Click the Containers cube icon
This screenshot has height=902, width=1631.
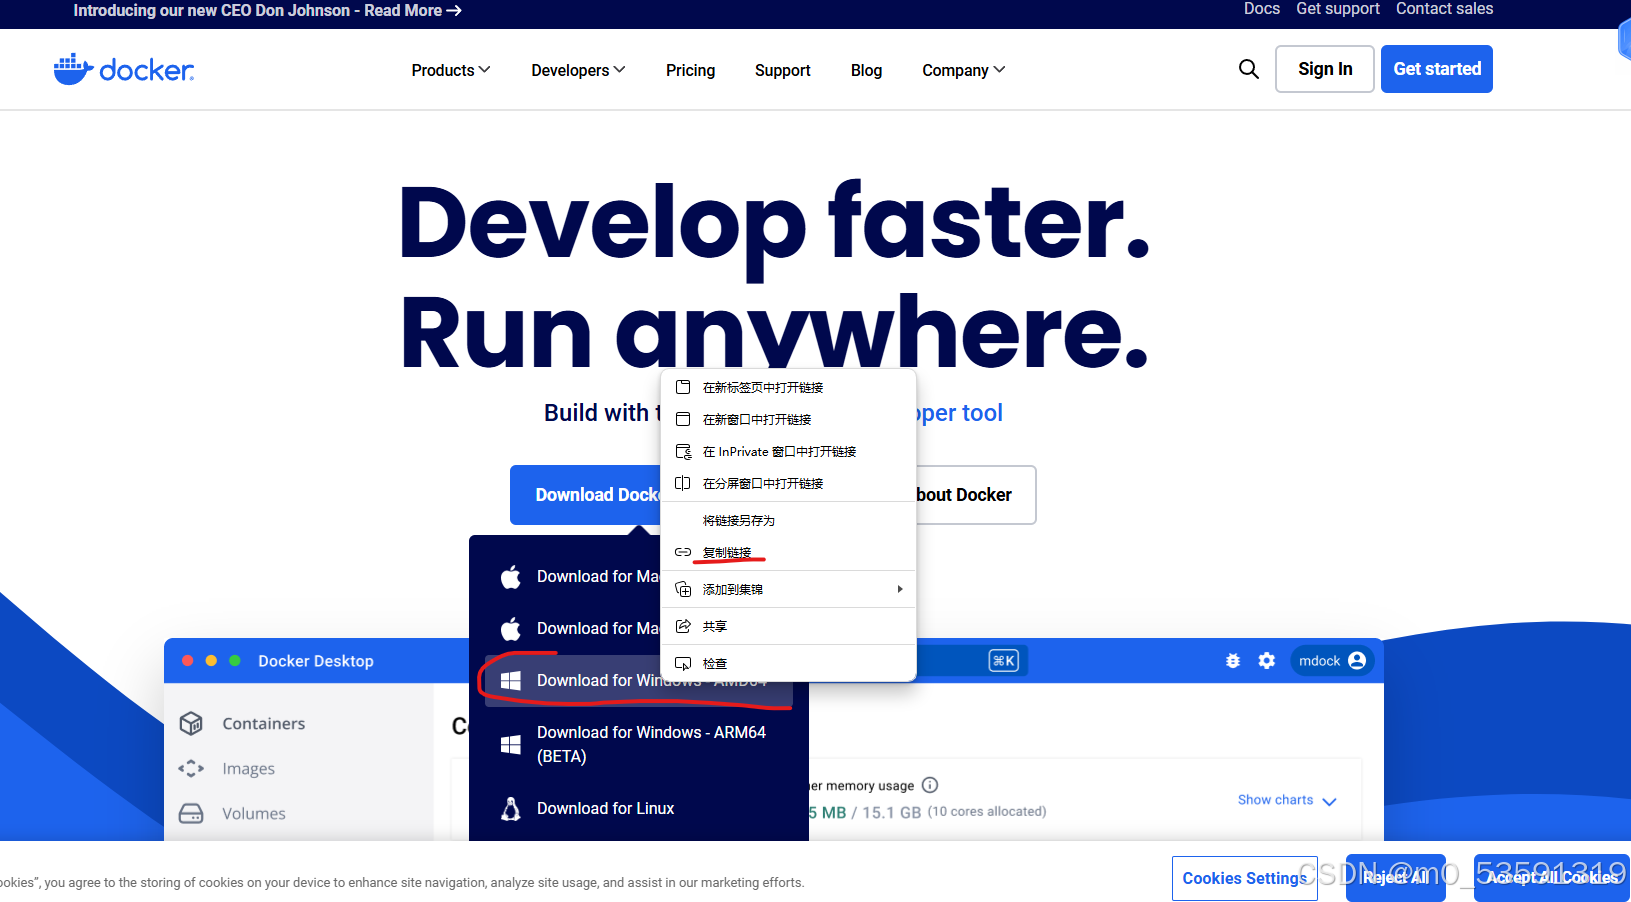click(x=191, y=723)
